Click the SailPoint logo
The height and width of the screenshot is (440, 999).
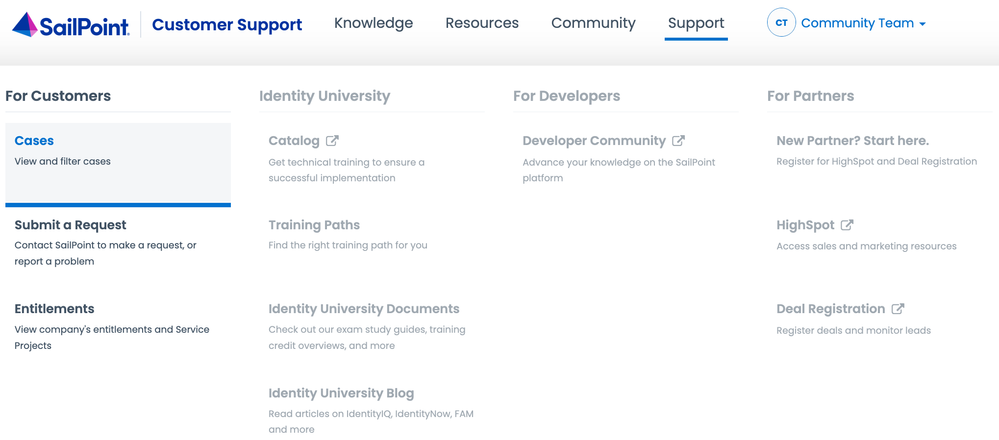pos(70,24)
